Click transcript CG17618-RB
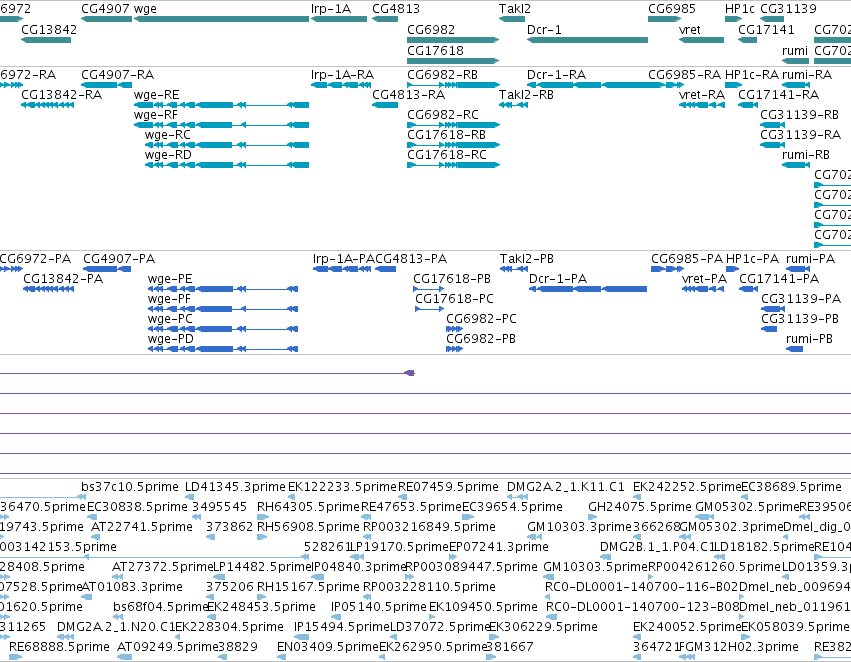 (x=453, y=145)
